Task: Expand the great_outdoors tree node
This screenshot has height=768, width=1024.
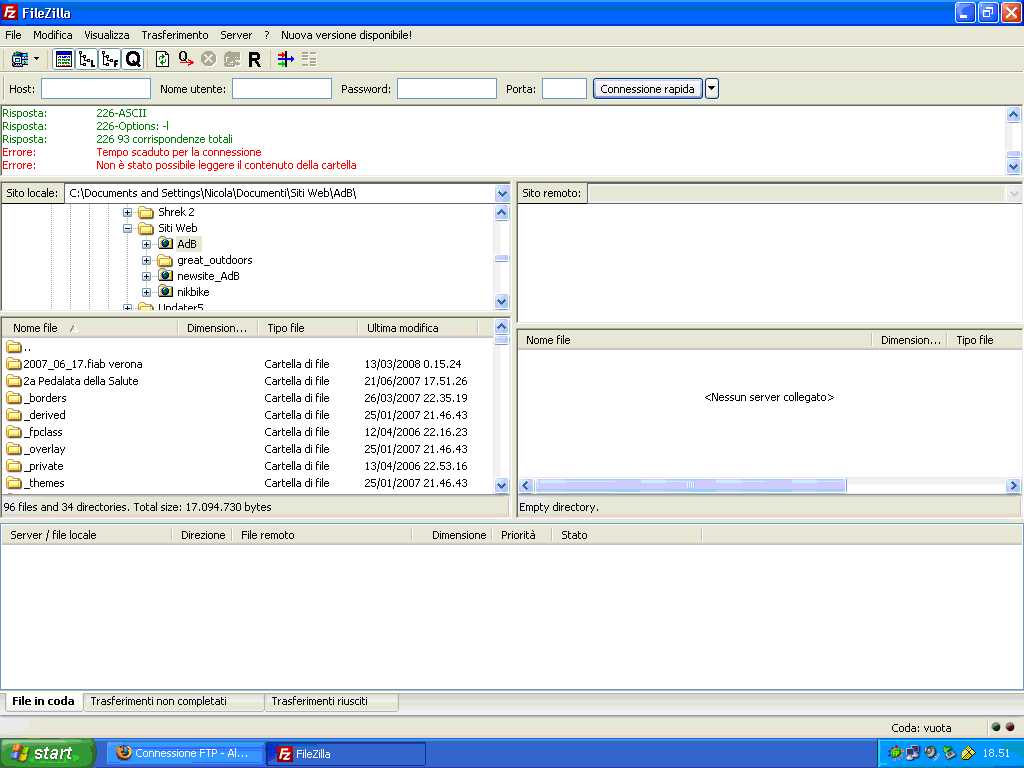Action: [x=146, y=261]
